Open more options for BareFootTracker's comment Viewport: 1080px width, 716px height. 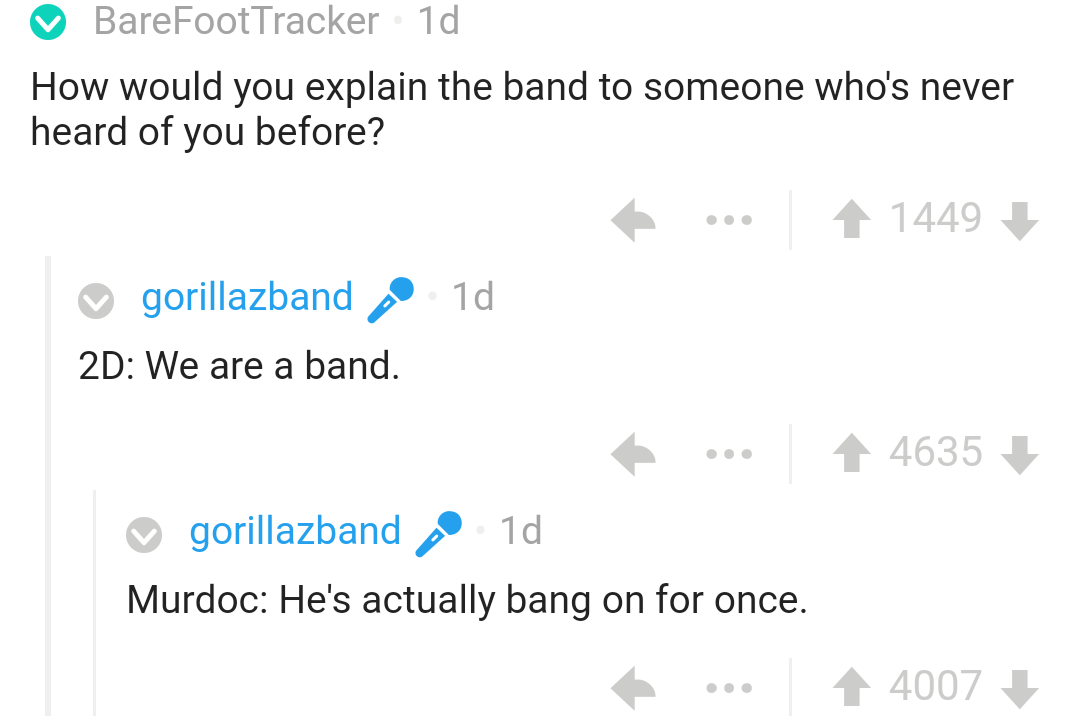pyautogui.click(x=729, y=220)
